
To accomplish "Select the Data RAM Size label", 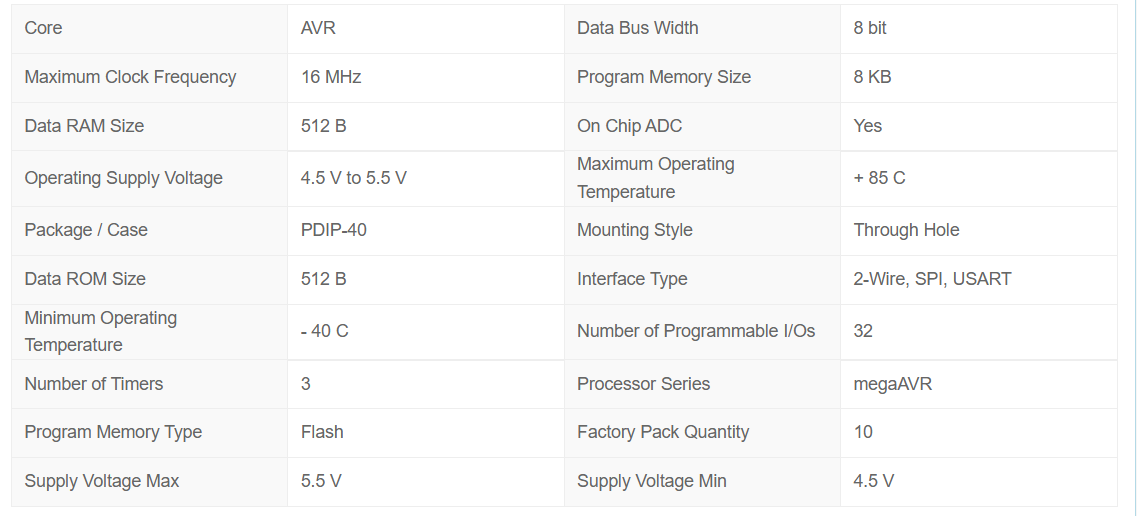I will (x=84, y=126).
